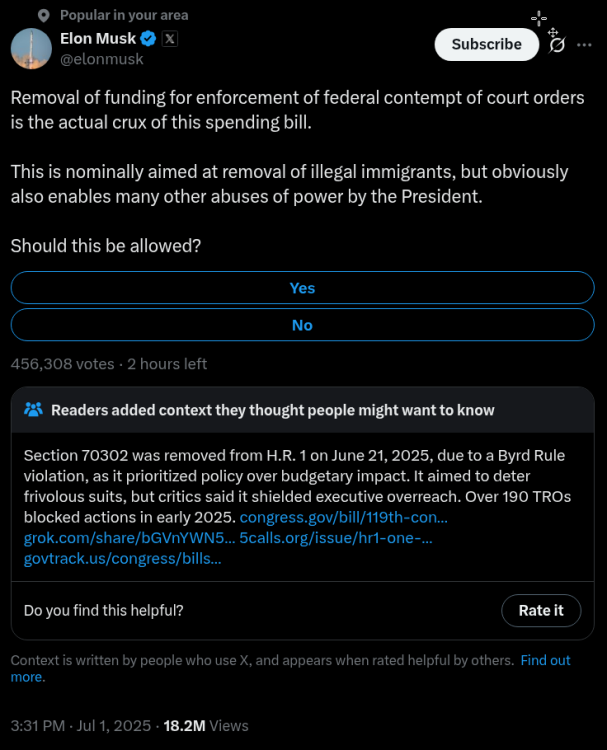Screen dimensions: 607x750
Task: Open Elon Musk's profile avatar
Action: pyautogui.click(x=32, y=49)
